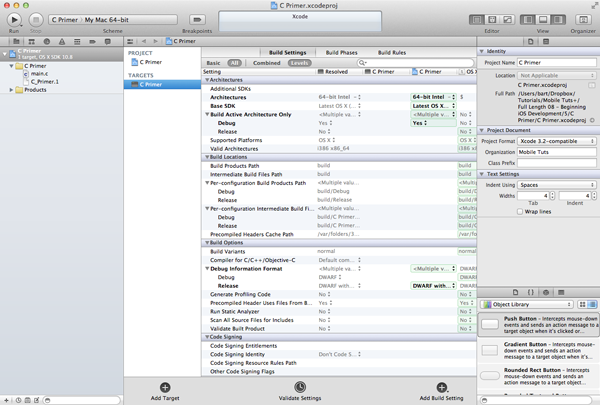Click the Organization text field
600x405 pixels.
(x=557, y=152)
